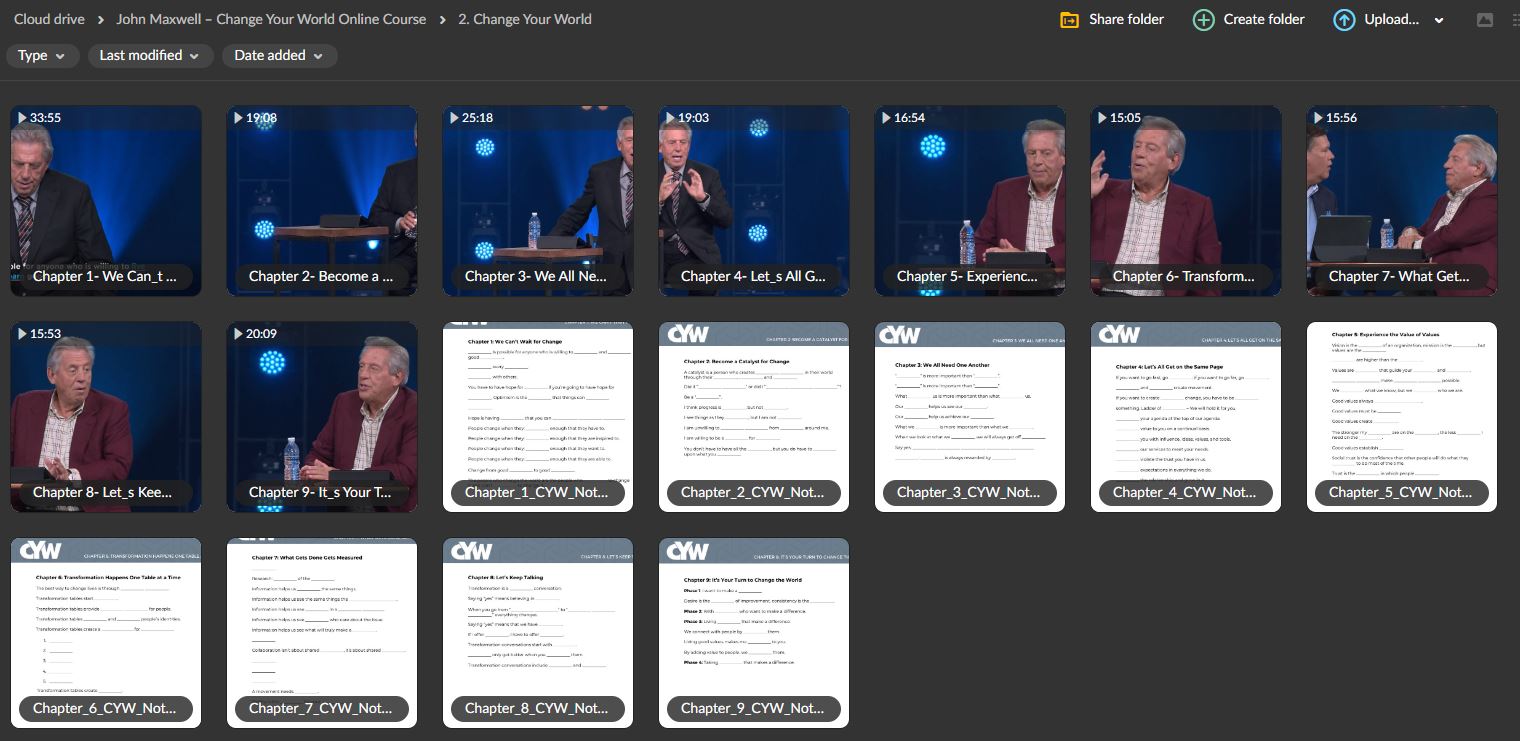Open the Last modified dropdown

tap(150, 56)
